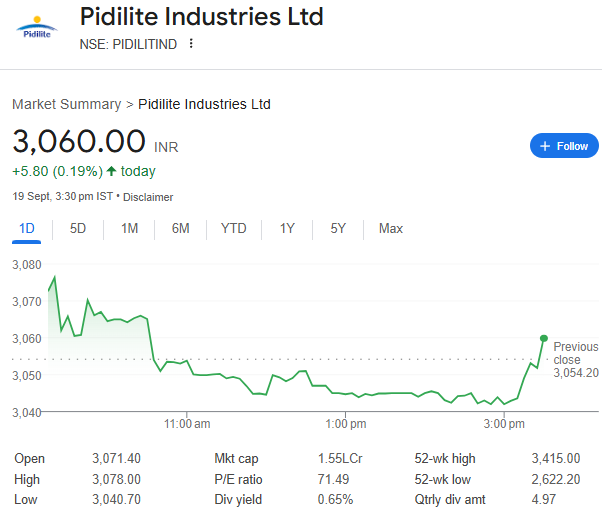View the 1Y chart range
This screenshot has width=602, height=509.
(x=287, y=228)
